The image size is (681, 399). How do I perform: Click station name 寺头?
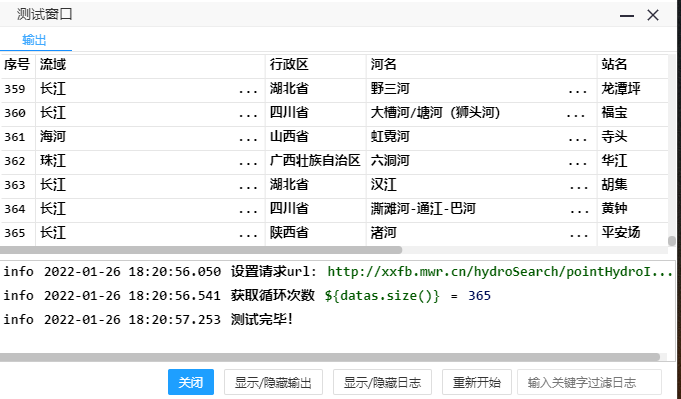click(614, 137)
